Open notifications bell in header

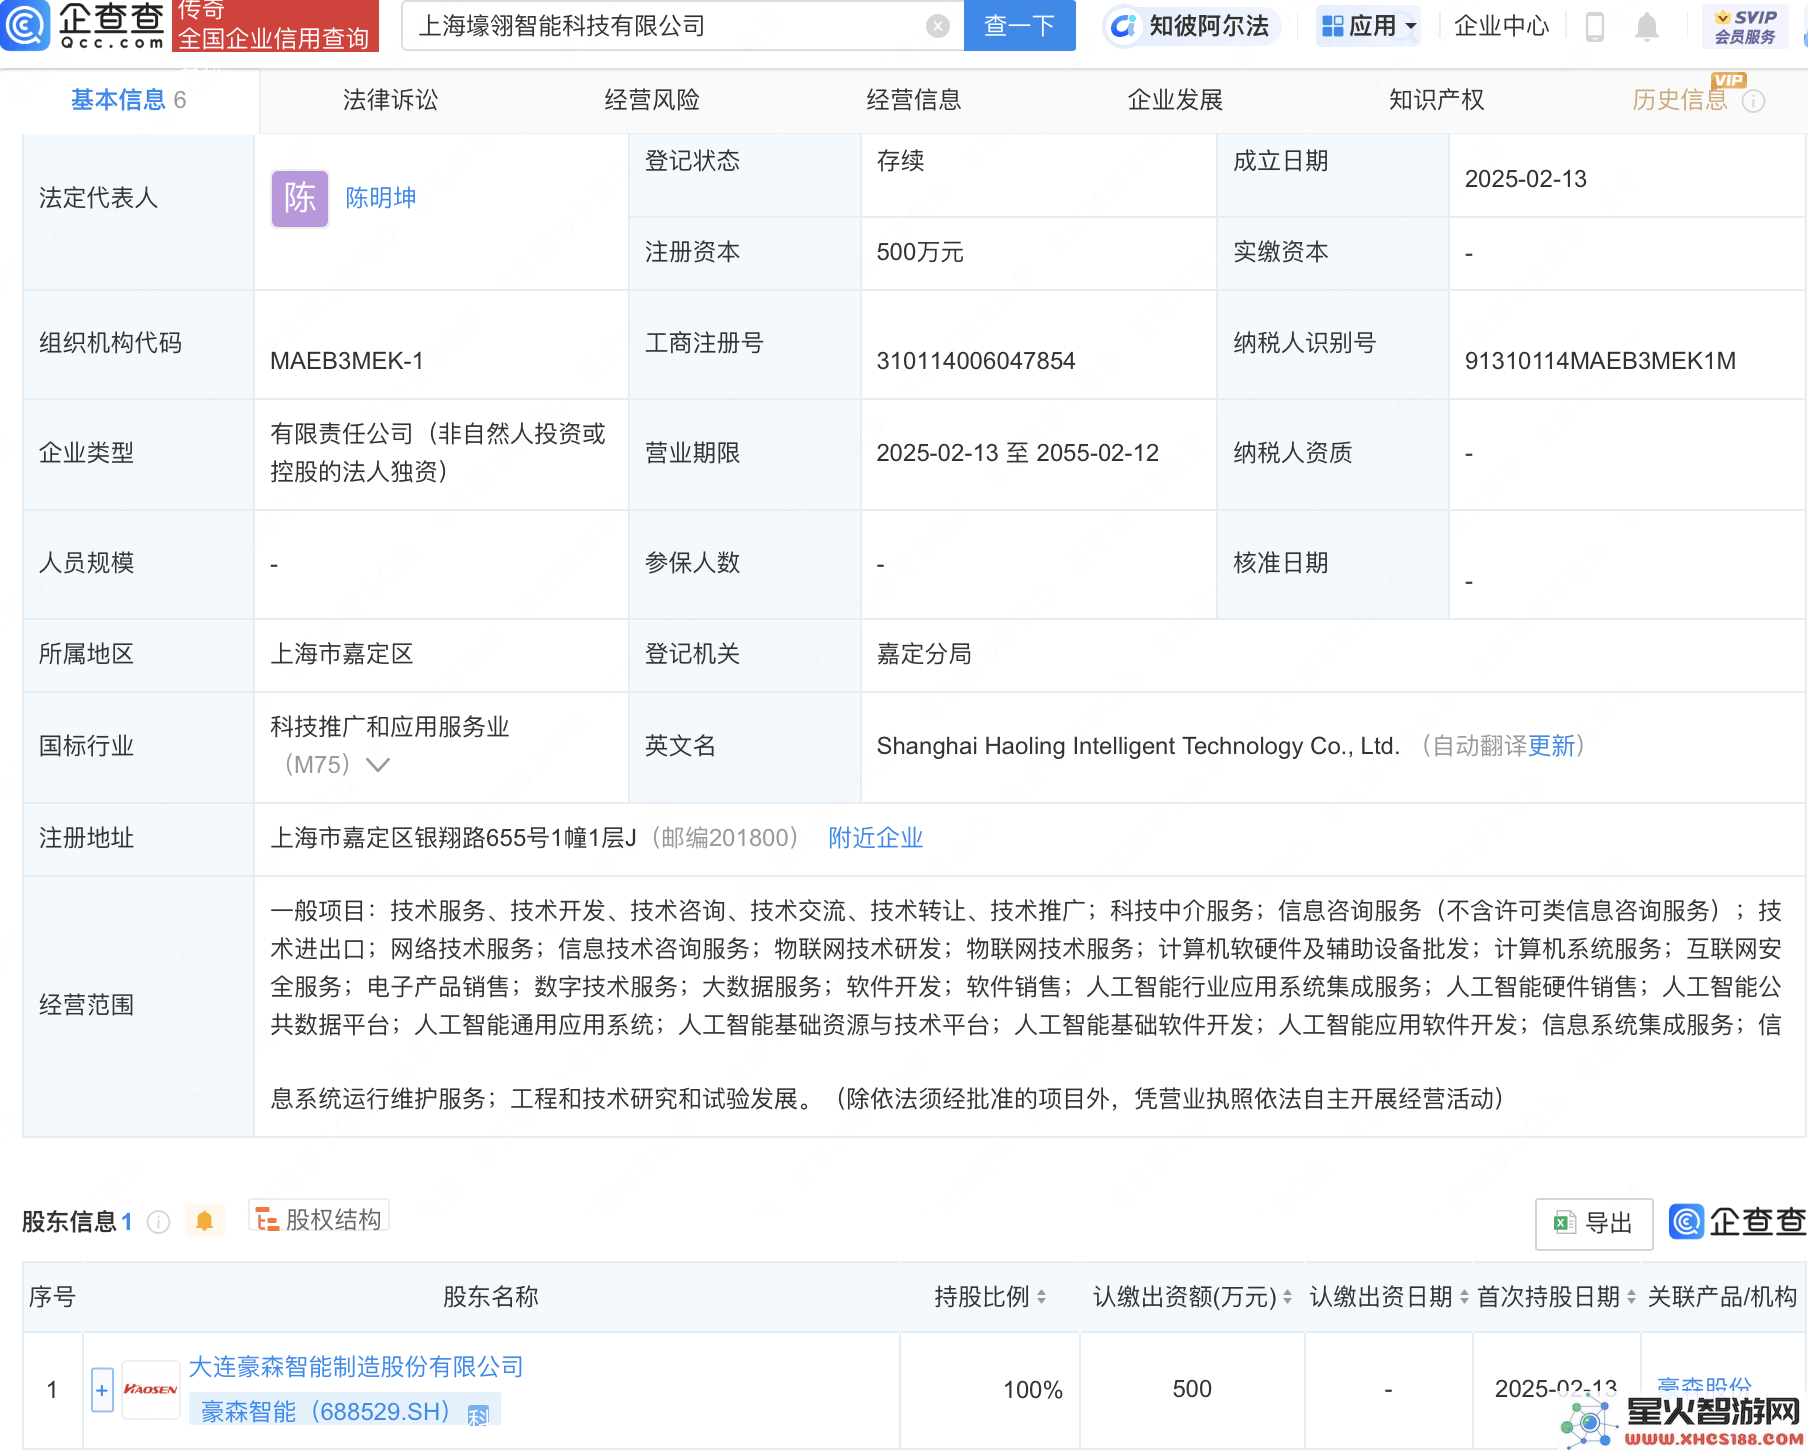[x=1646, y=26]
